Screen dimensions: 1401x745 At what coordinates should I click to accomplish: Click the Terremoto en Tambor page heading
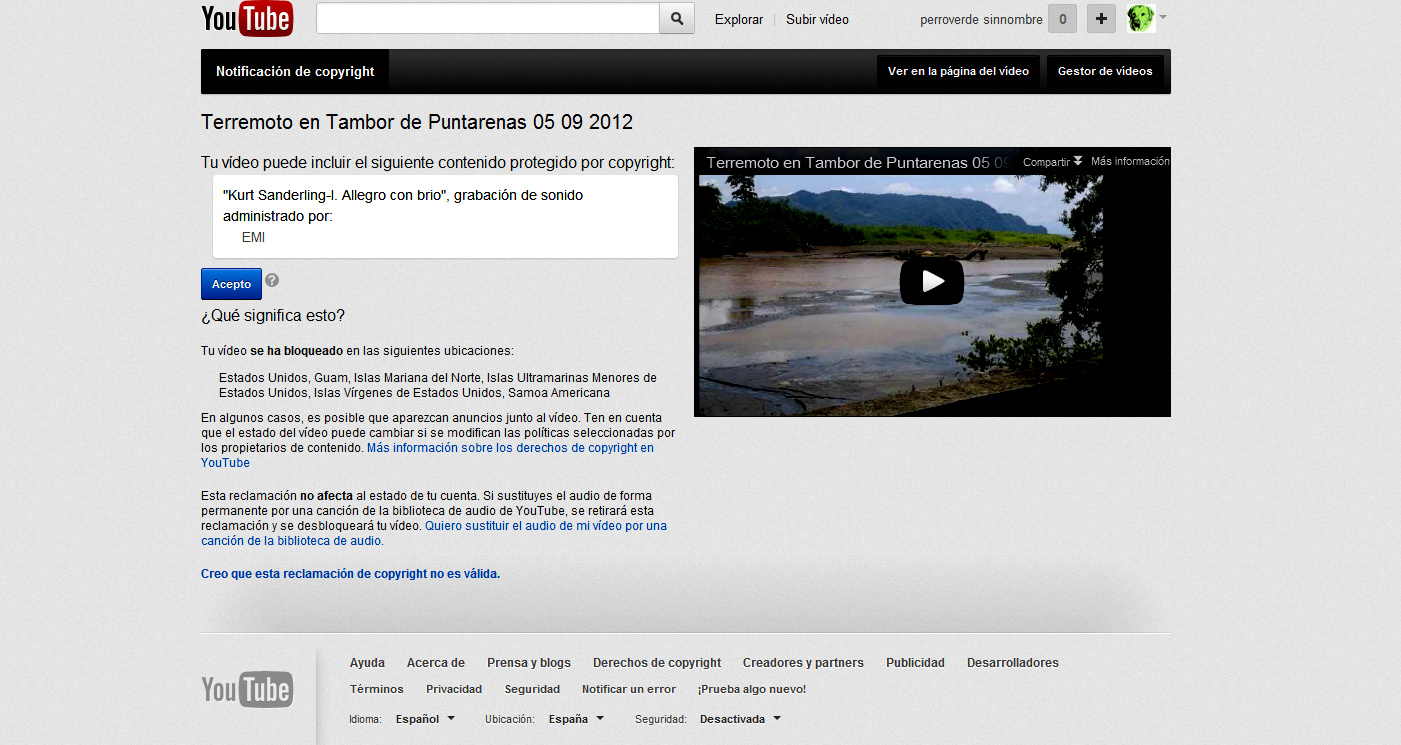[x=417, y=122]
